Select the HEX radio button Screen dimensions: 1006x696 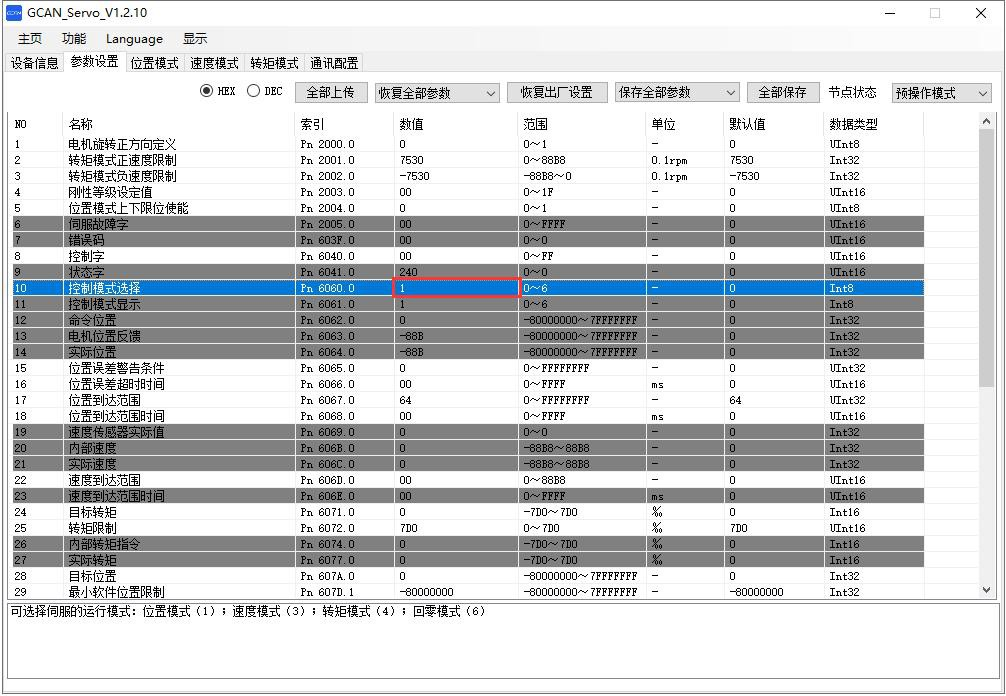click(207, 91)
